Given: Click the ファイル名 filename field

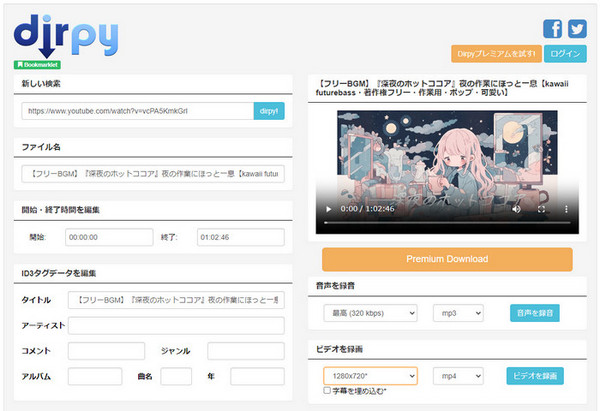Looking at the screenshot, I should coord(153,174).
